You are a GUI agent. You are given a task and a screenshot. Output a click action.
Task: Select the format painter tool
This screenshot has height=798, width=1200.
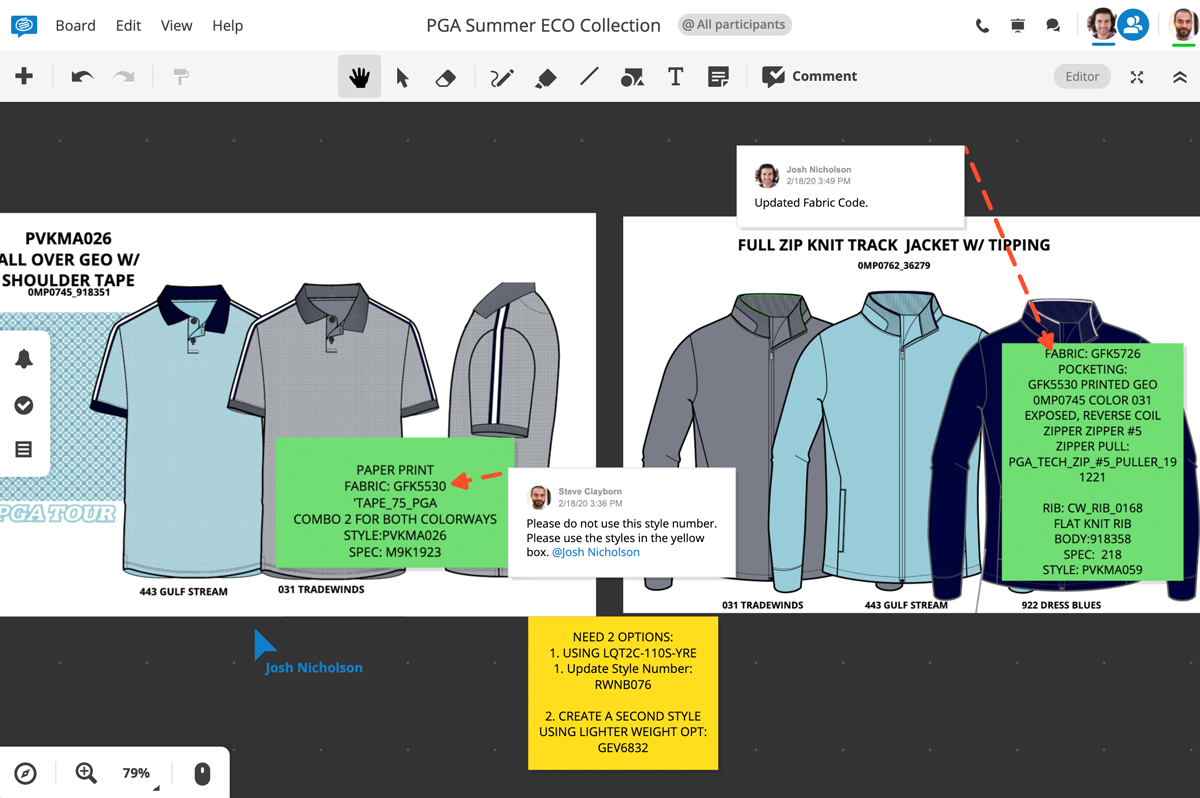(181, 76)
